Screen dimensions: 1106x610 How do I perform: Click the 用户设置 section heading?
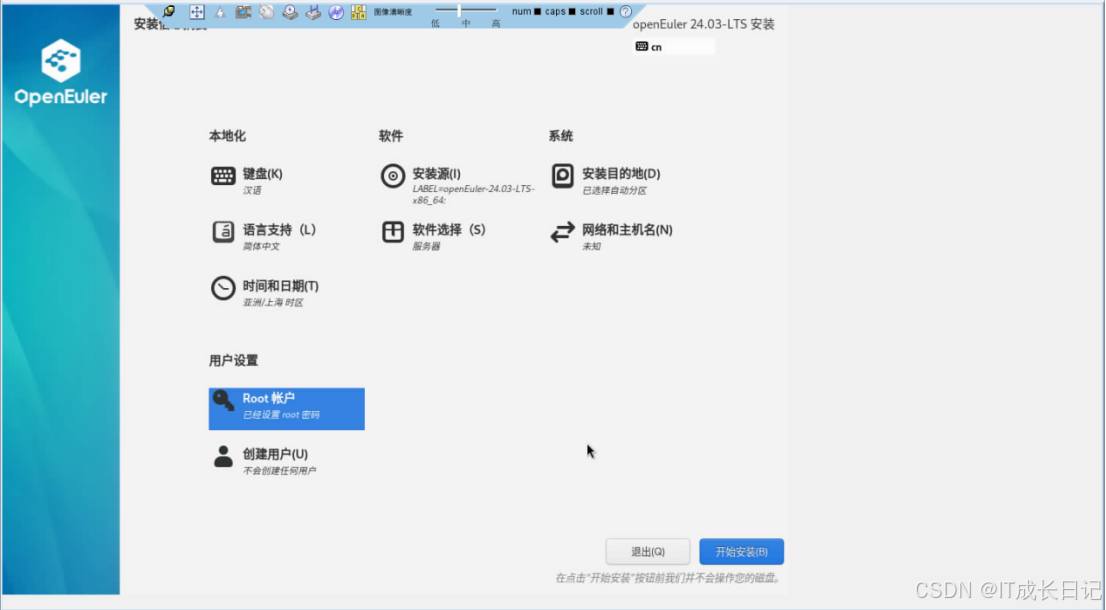233,360
